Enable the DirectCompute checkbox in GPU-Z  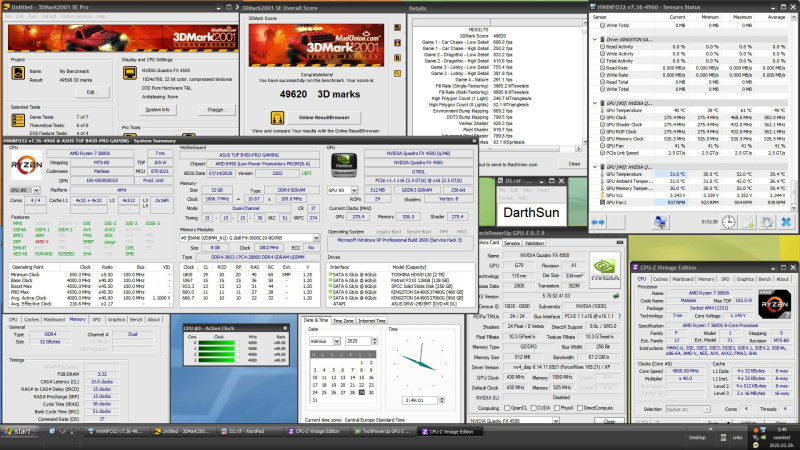pyautogui.click(x=580, y=408)
